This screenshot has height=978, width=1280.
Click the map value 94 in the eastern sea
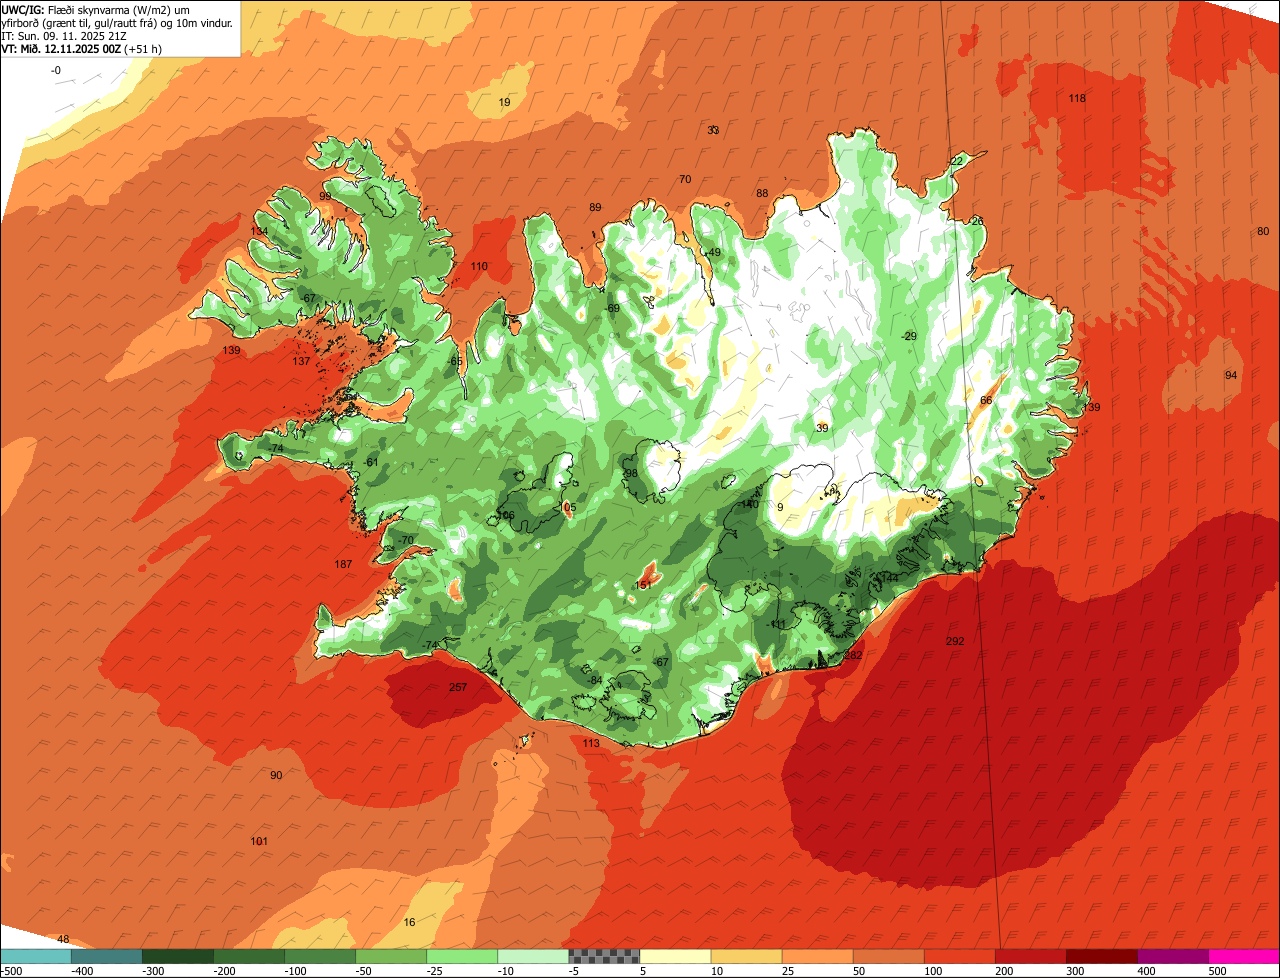pos(1231,375)
